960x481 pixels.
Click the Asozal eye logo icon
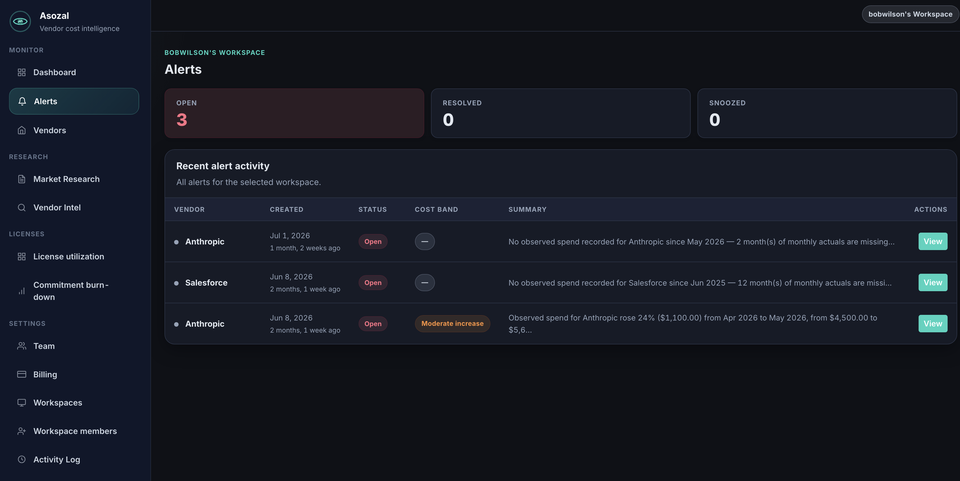20,21
